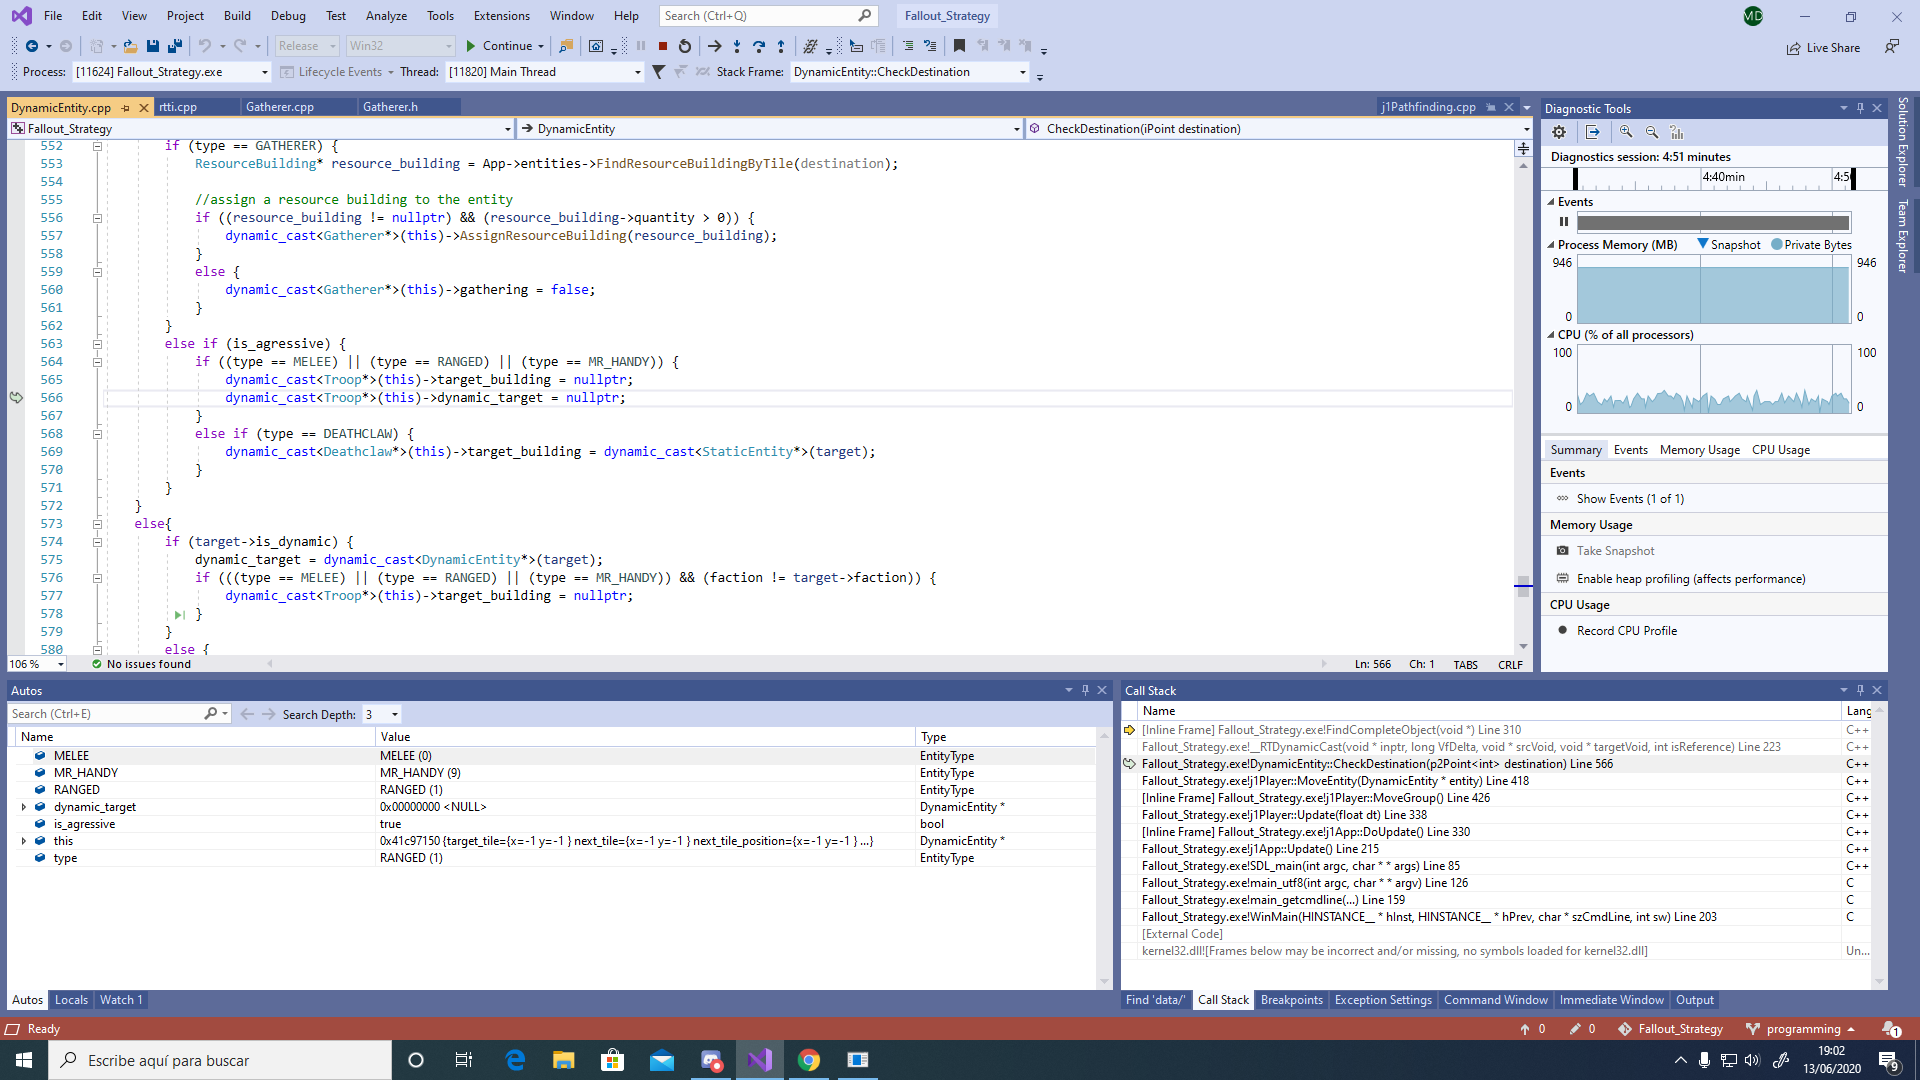Open the Search Depth dropdown in Autos
Viewport: 1920px width, 1080px height.
pos(395,714)
